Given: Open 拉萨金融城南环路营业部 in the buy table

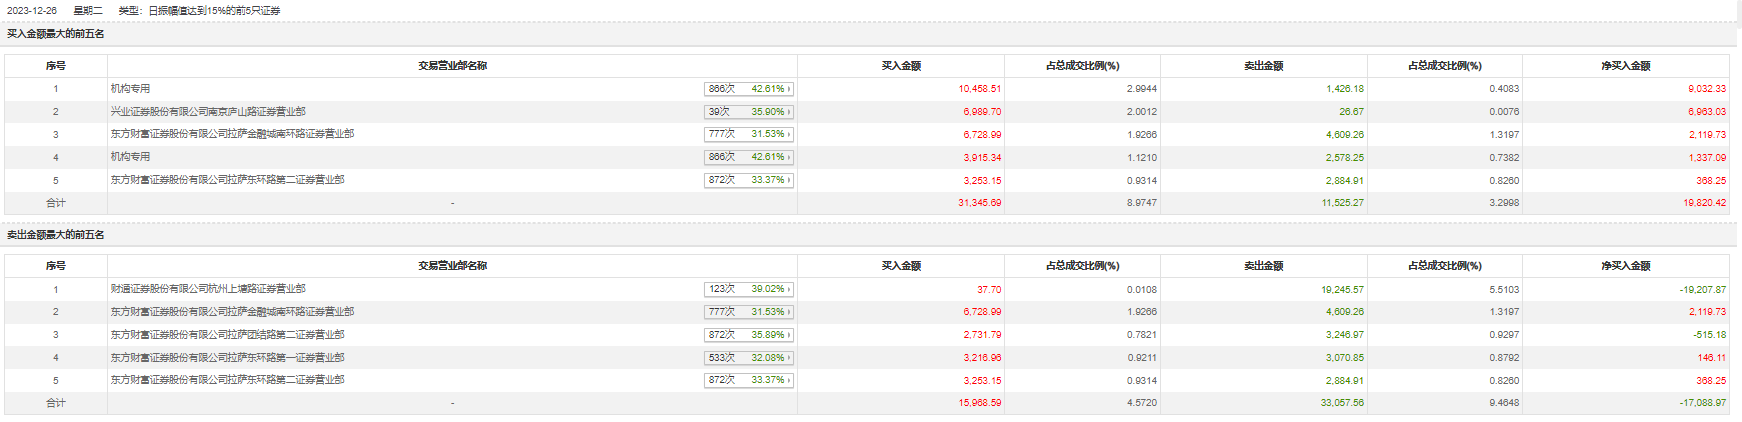Looking at the screenshot, I should click(232, 134).
